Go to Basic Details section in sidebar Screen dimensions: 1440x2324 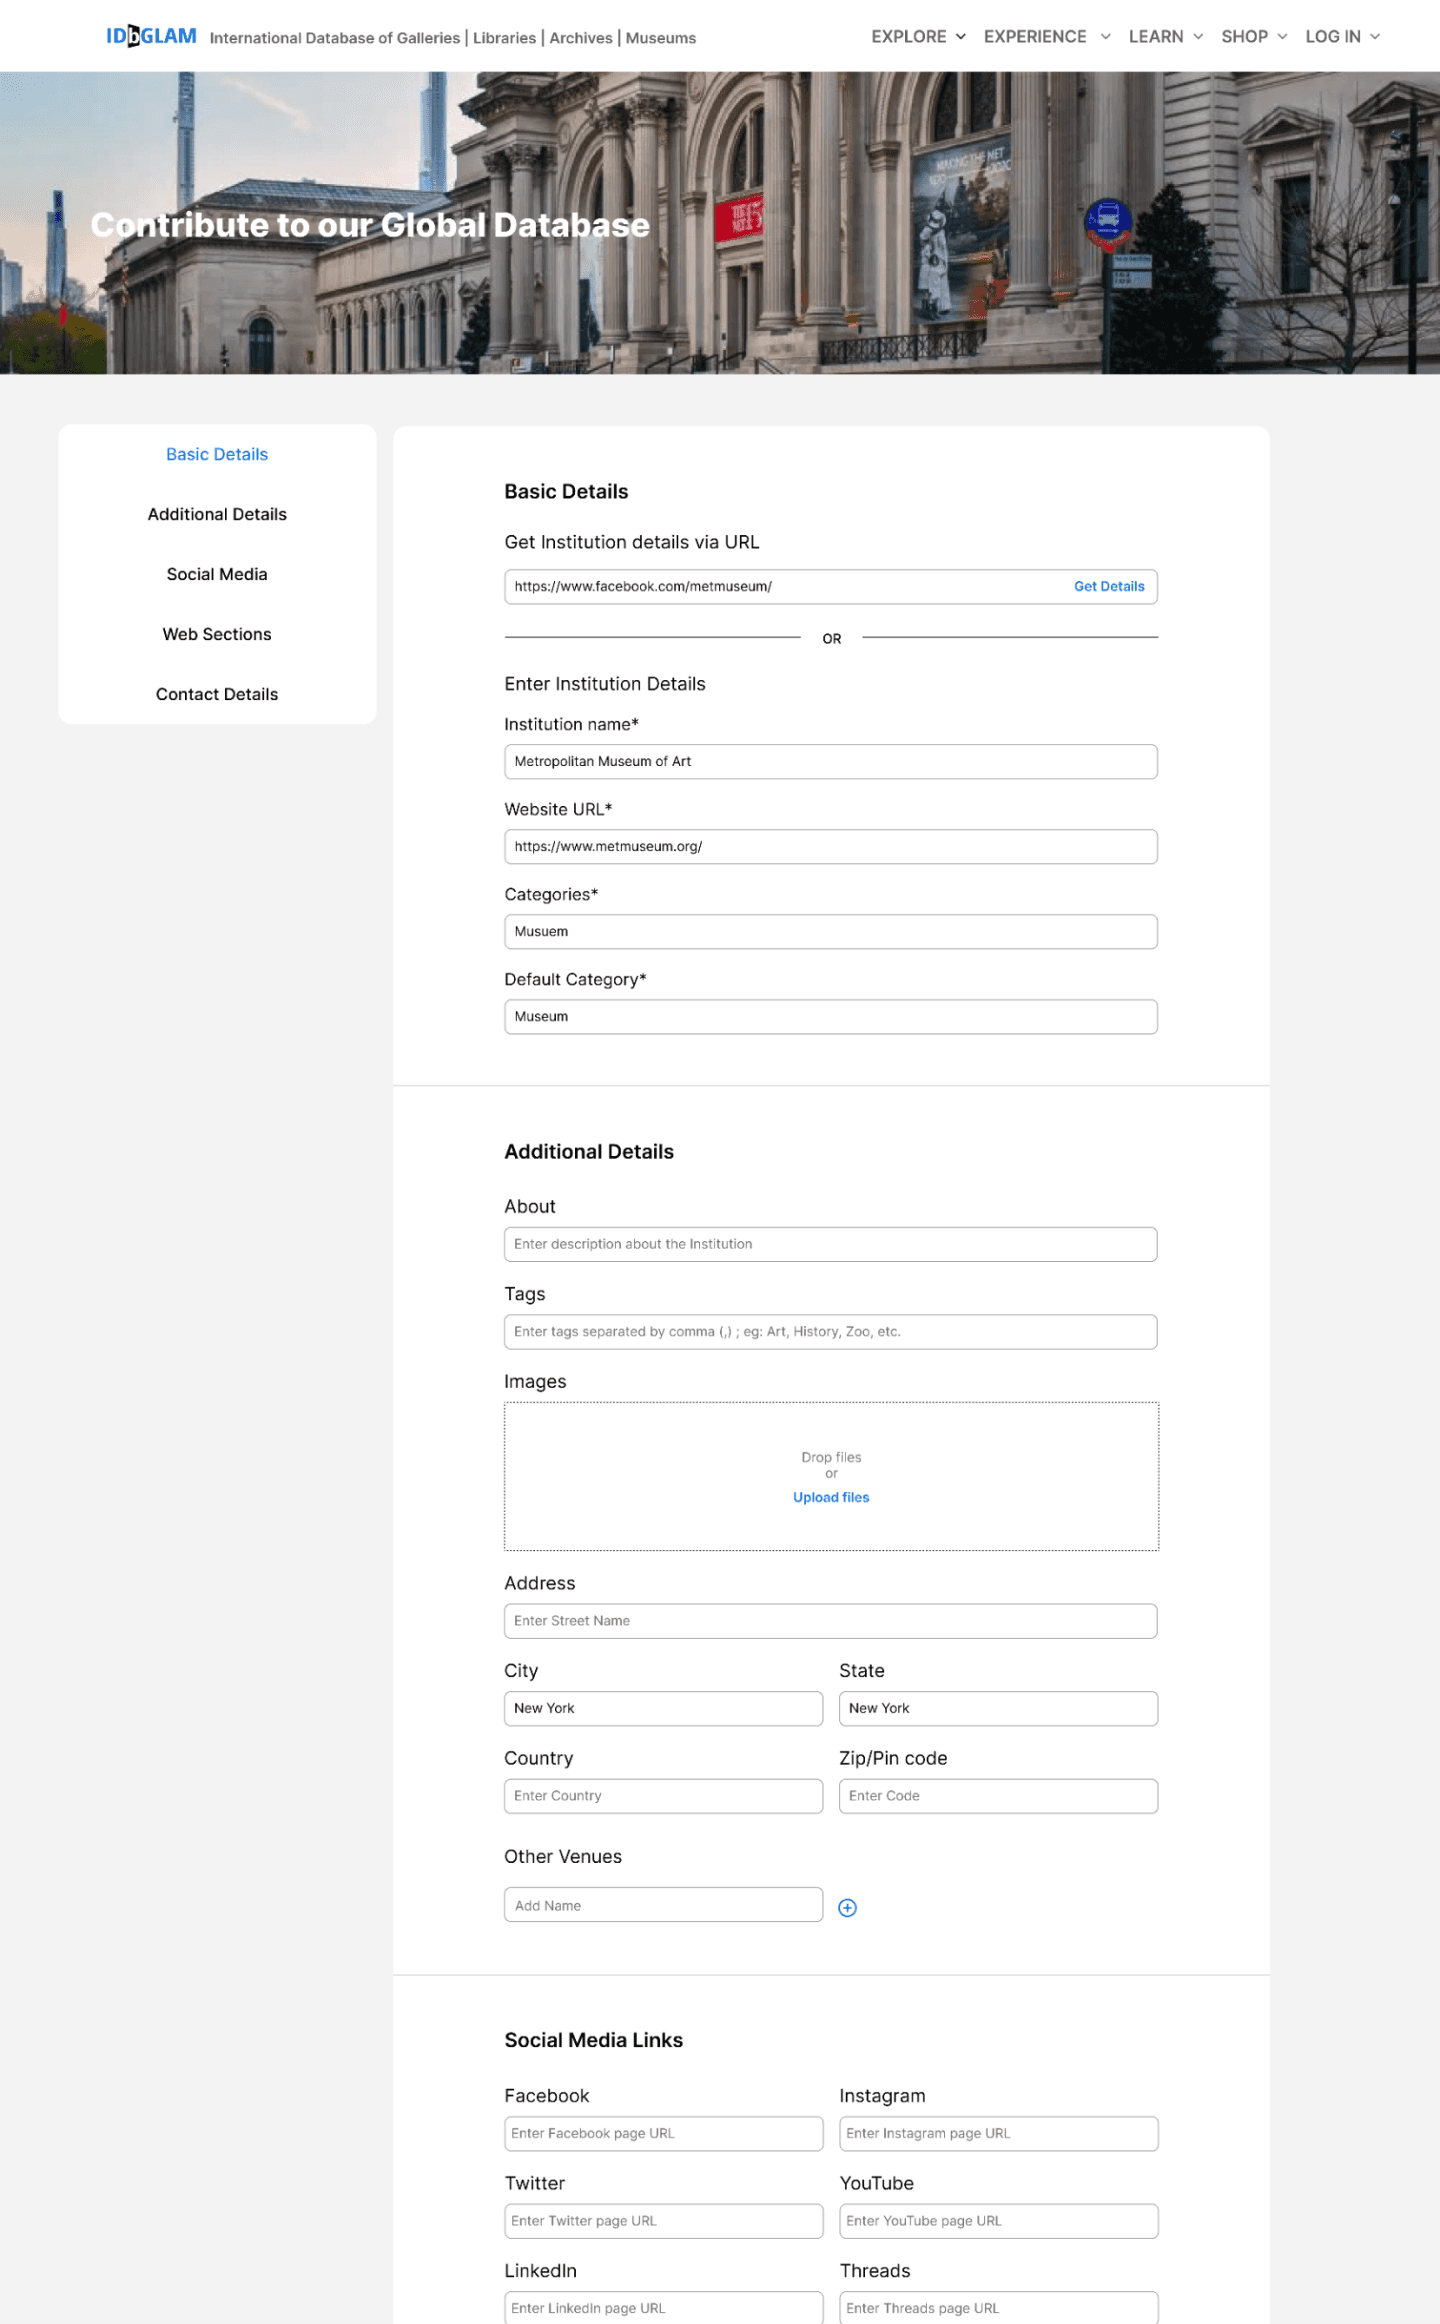pos(217,454)
